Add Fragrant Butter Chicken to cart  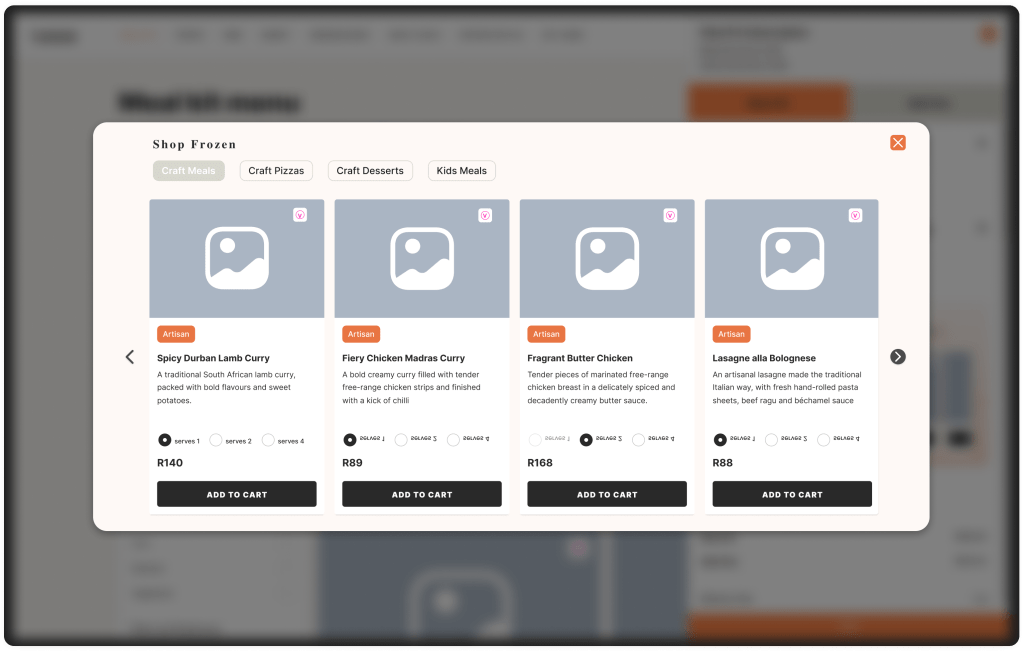pos(607,494)
